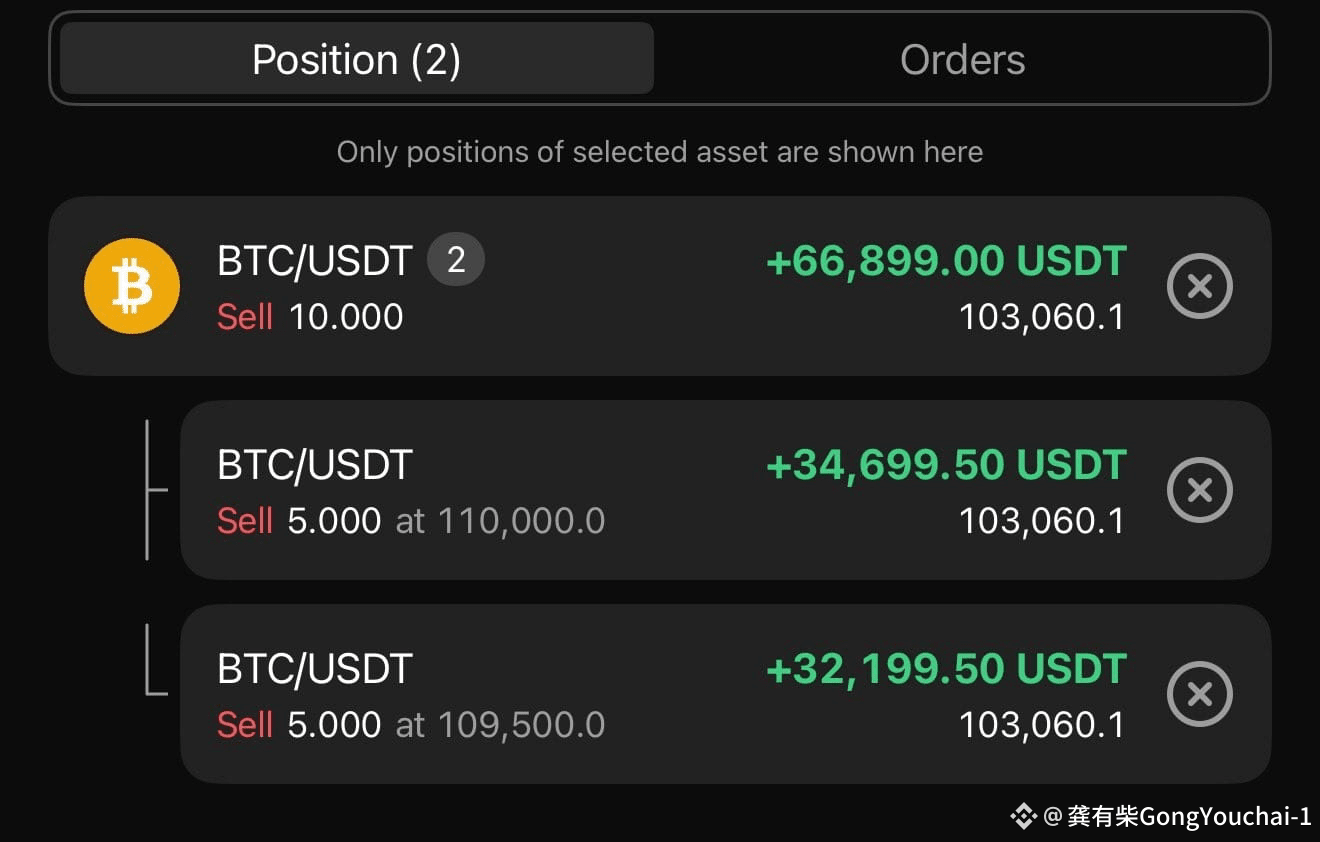The image size is (1320, 842).
Task: Collapse the grouped BTC/USDT position row
Action: click(x=660, y=286)
